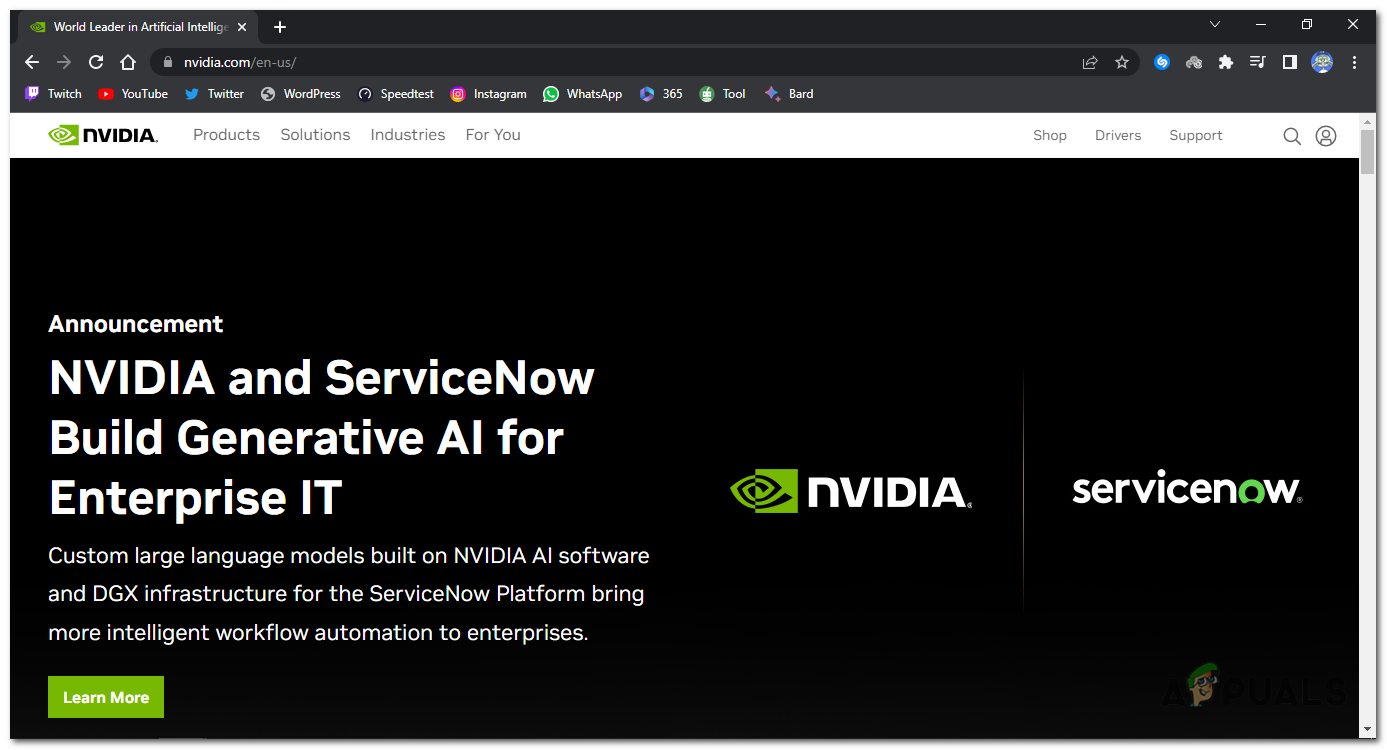Open the Chrome profile avatar

[1322, 61]
